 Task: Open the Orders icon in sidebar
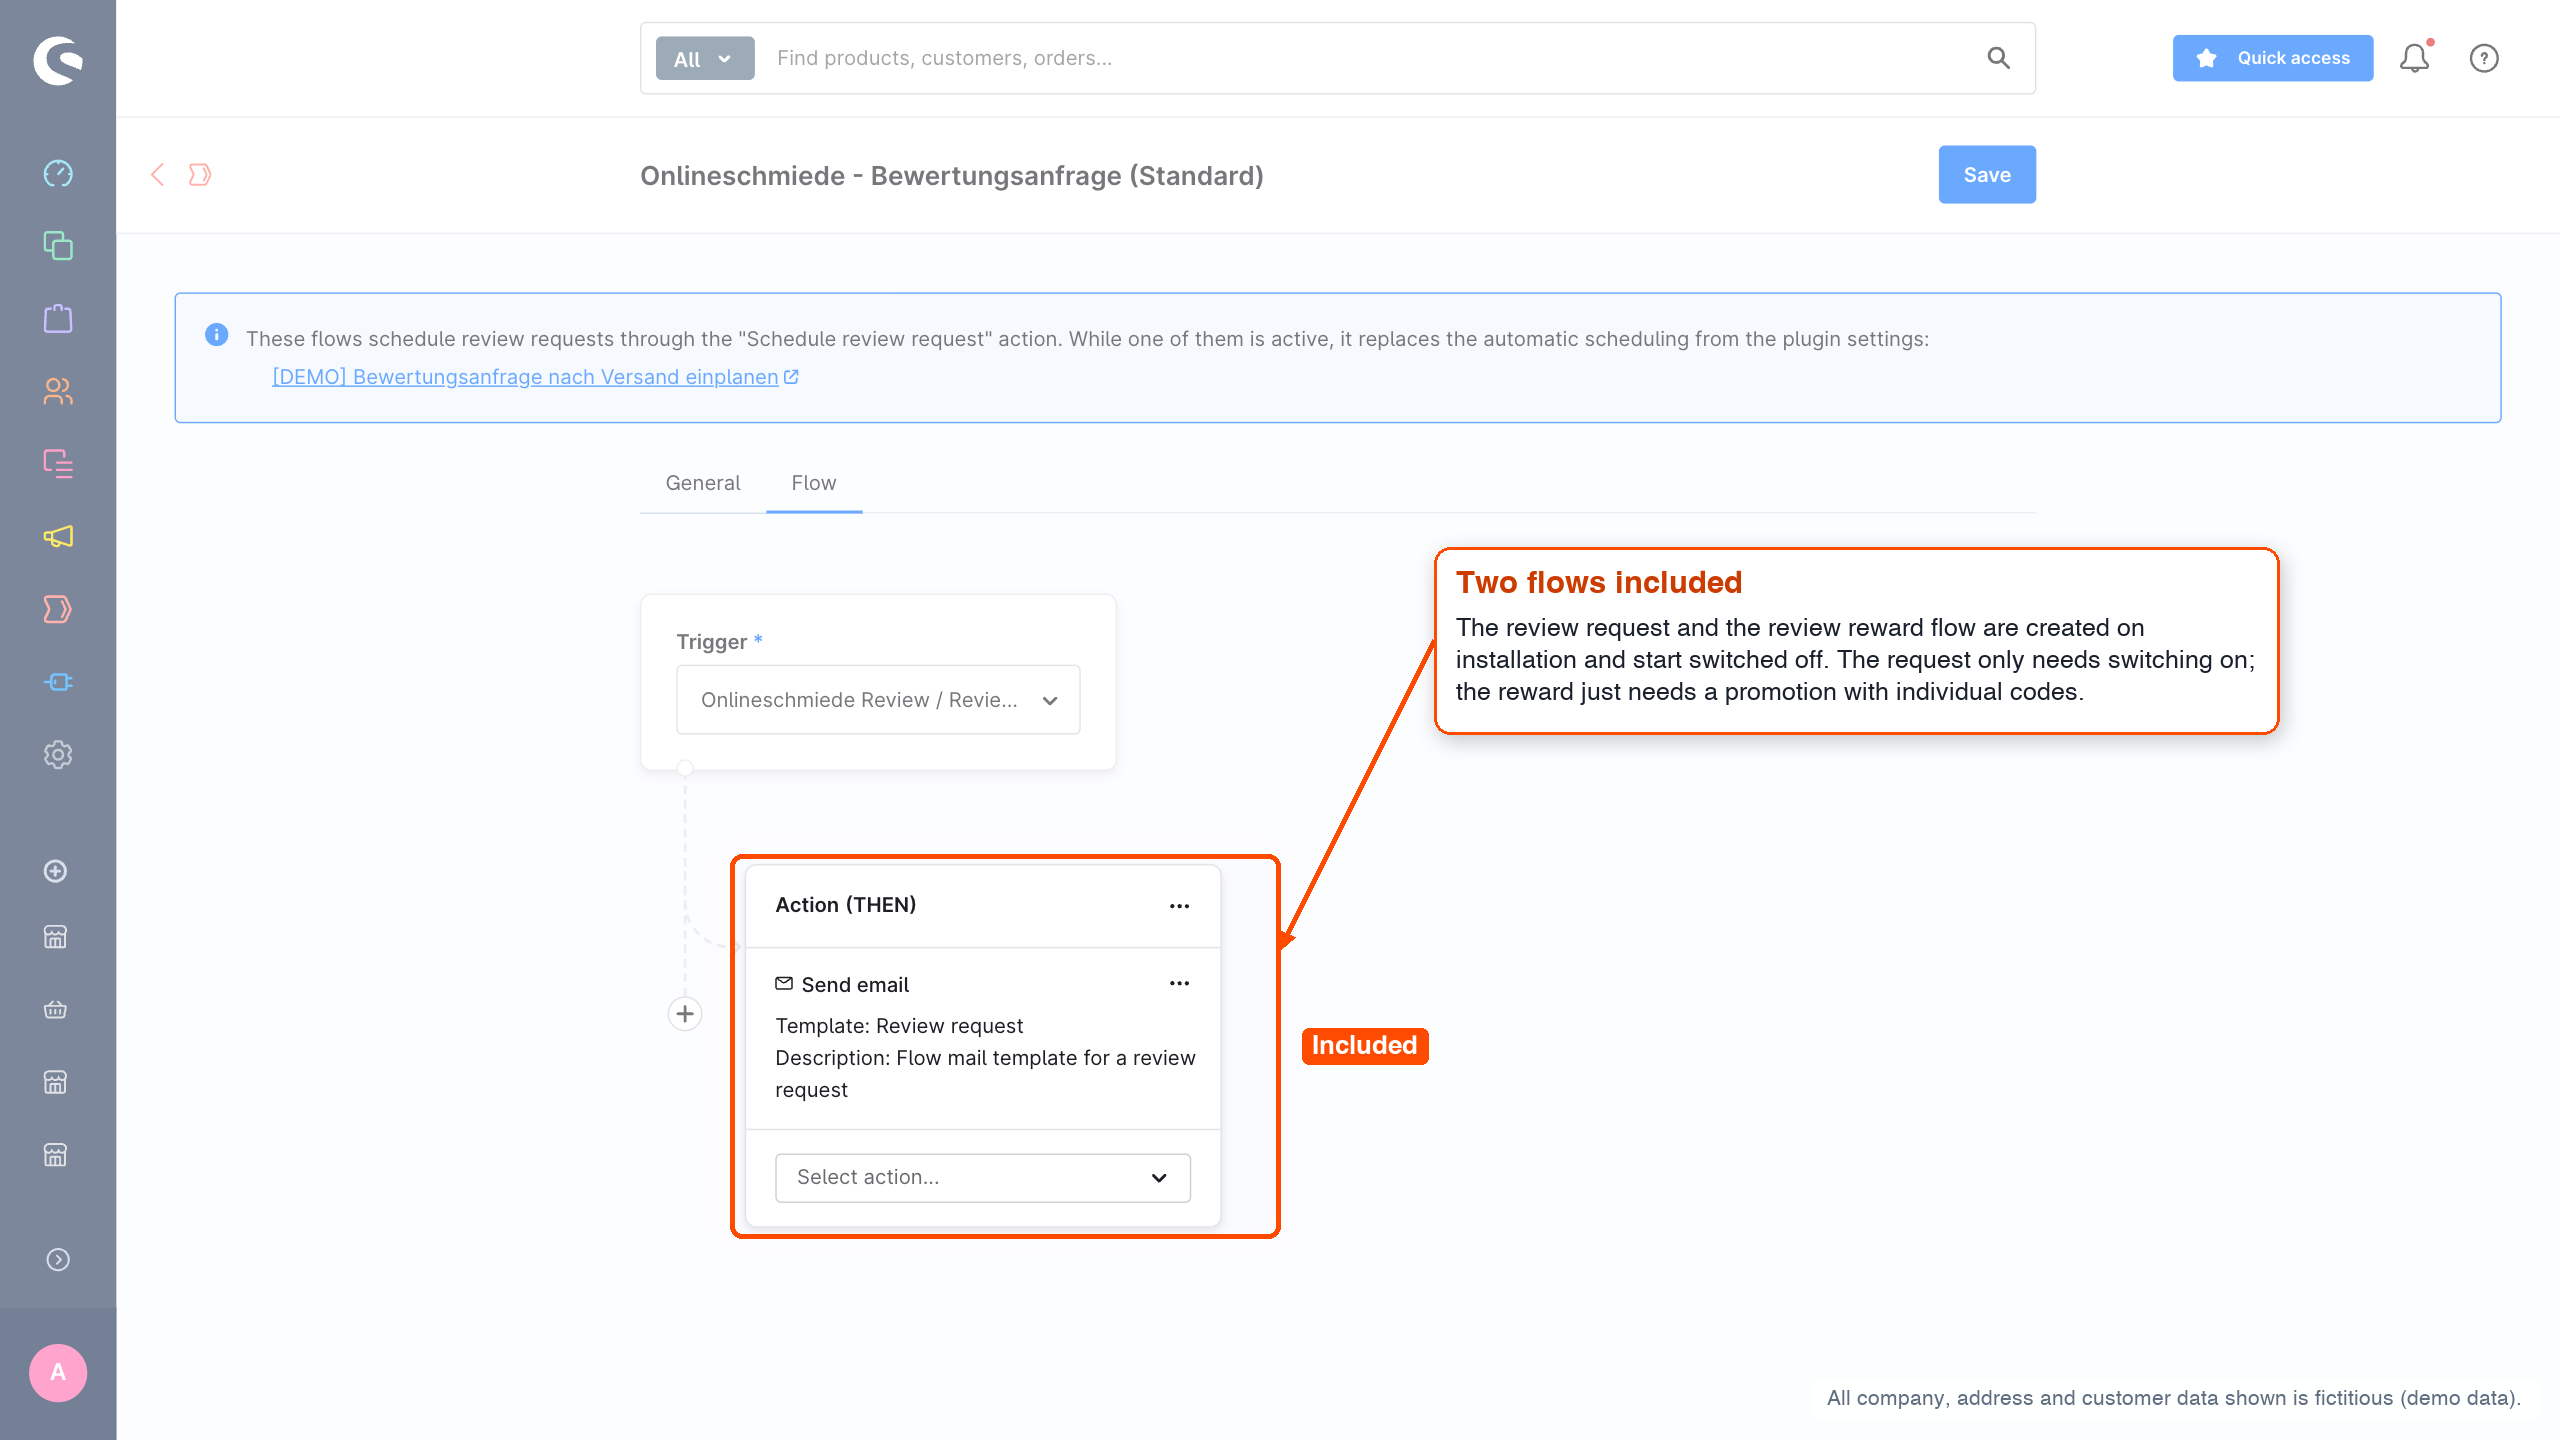(58, 319)
